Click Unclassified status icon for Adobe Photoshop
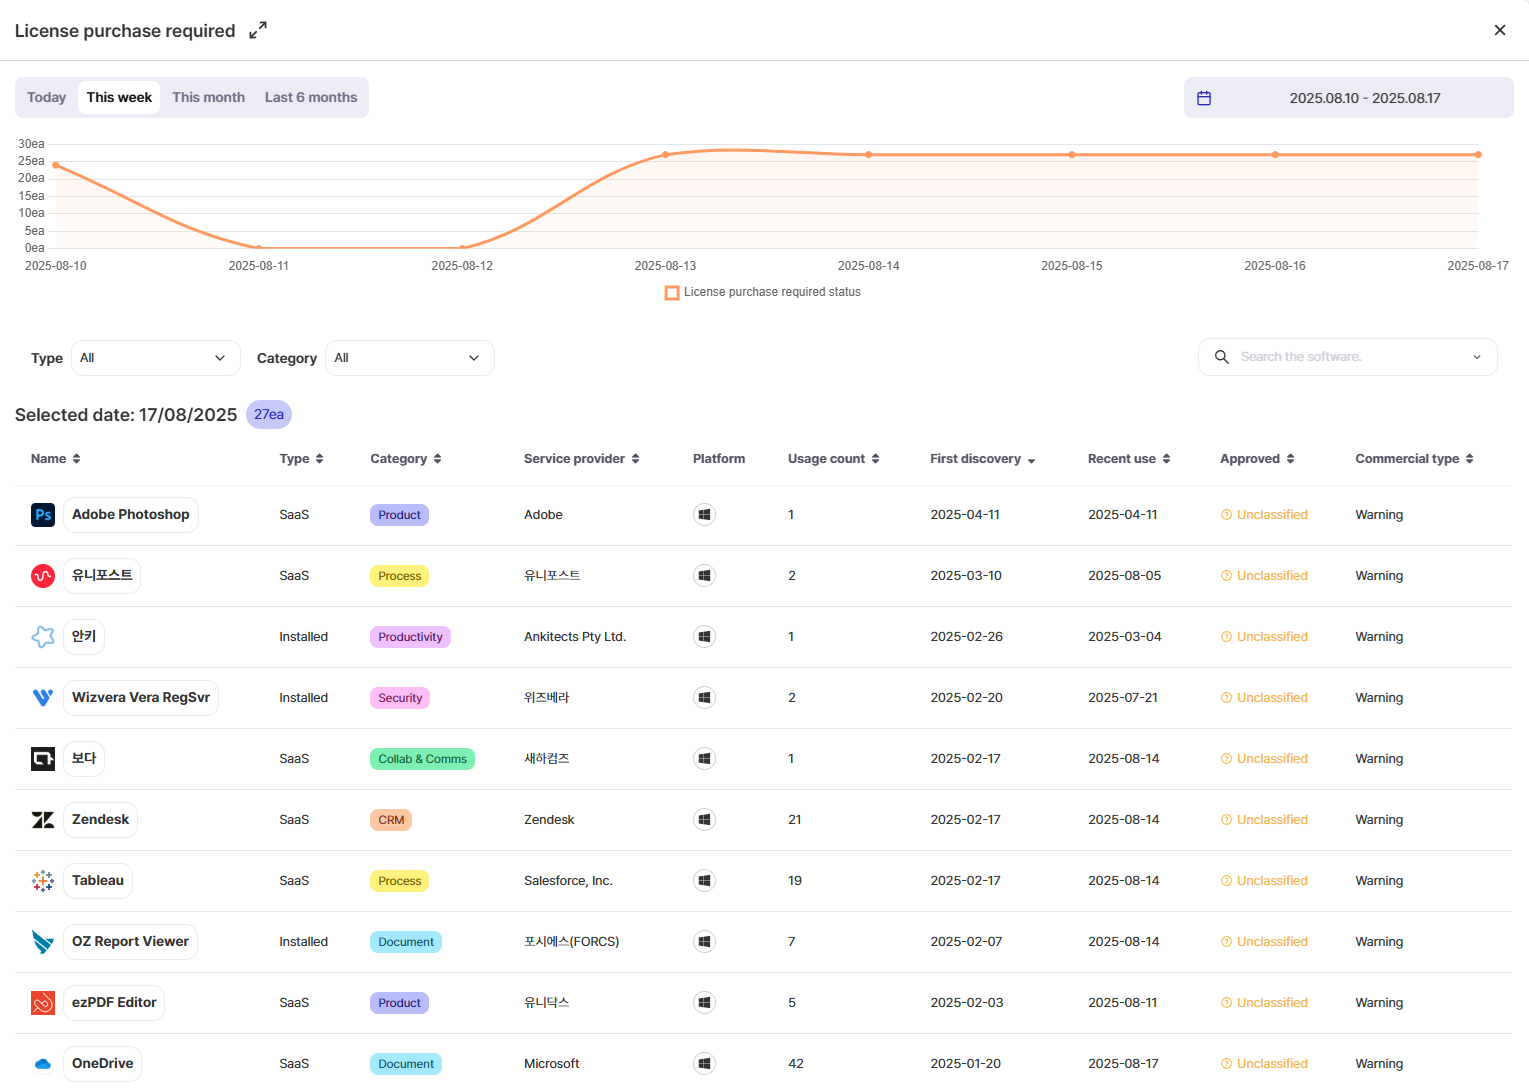This screenshot has width=1529, height=1088. 1226,515
